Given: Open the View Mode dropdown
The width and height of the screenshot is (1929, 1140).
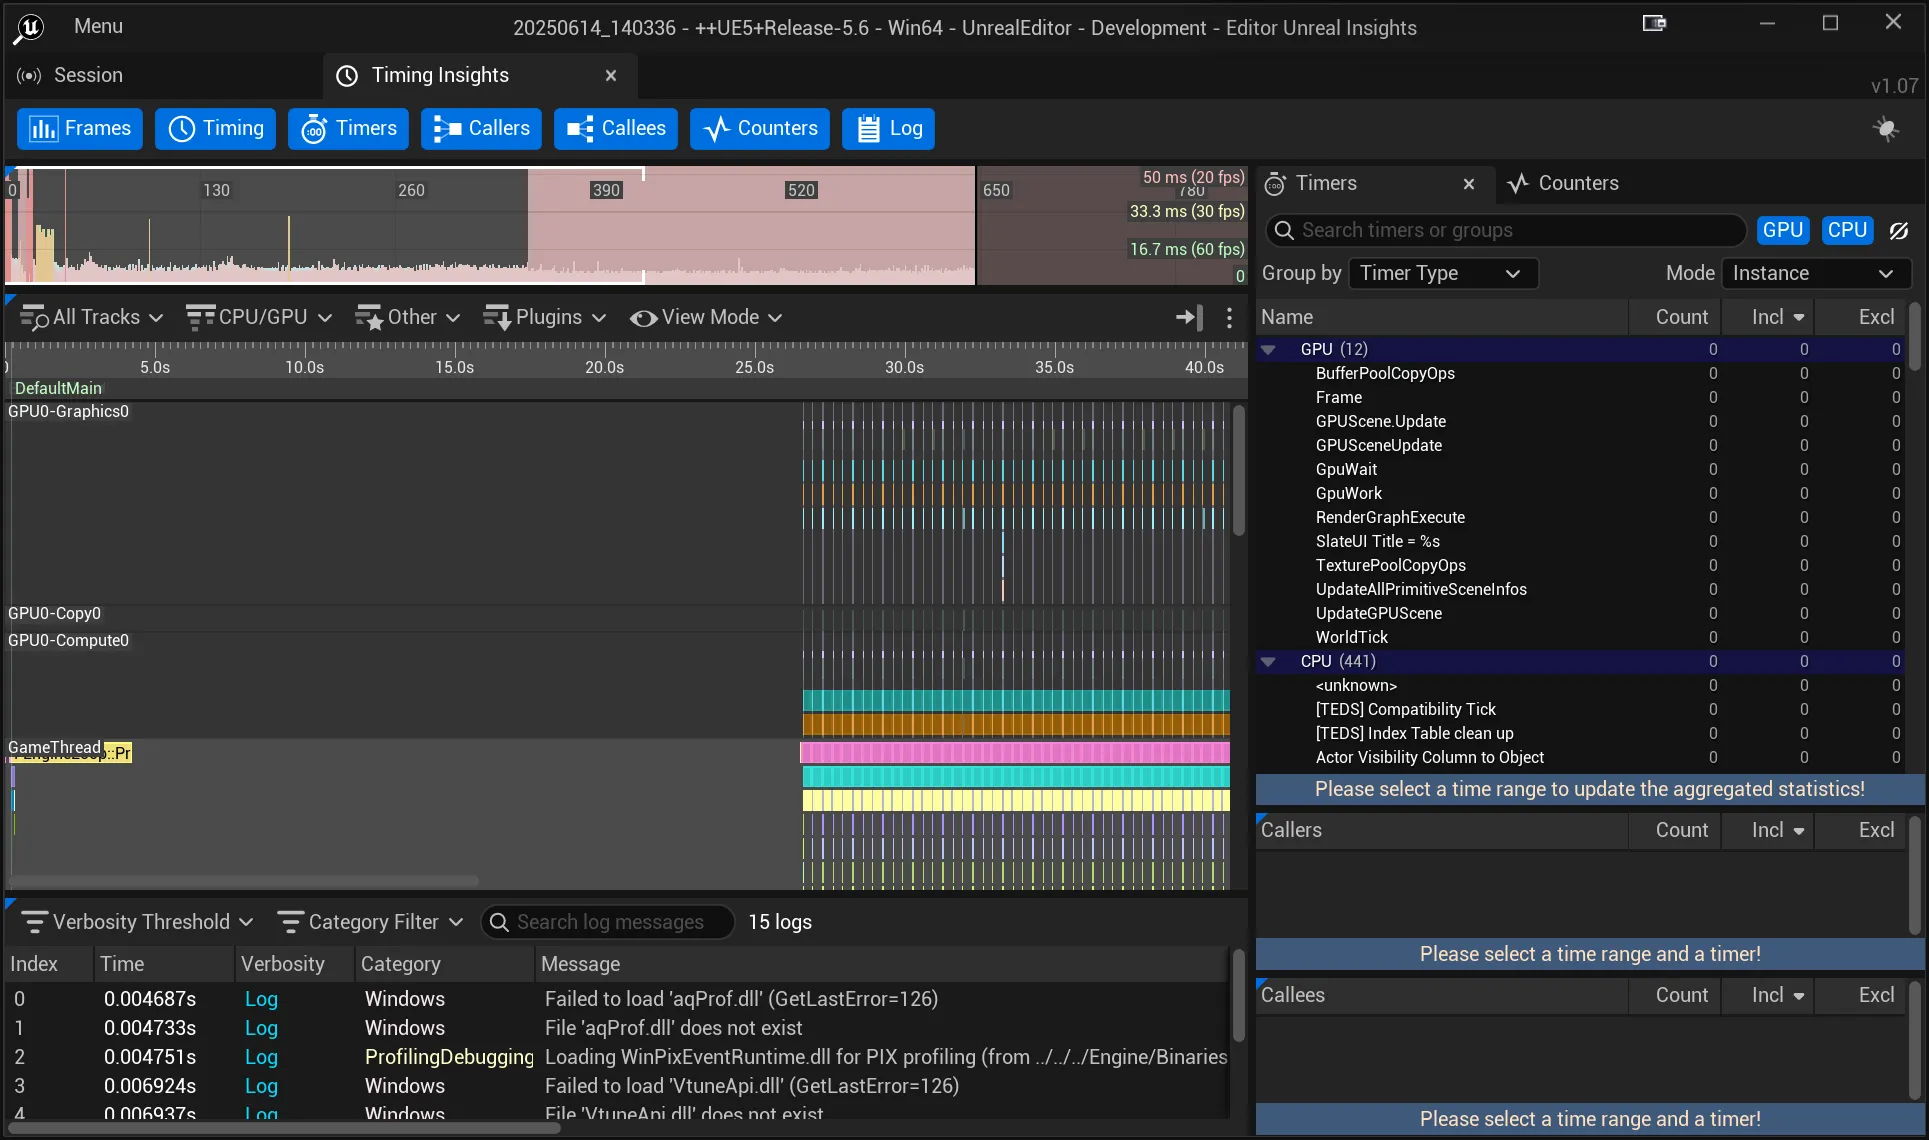Looking at the screenshot, I should 706,318.
